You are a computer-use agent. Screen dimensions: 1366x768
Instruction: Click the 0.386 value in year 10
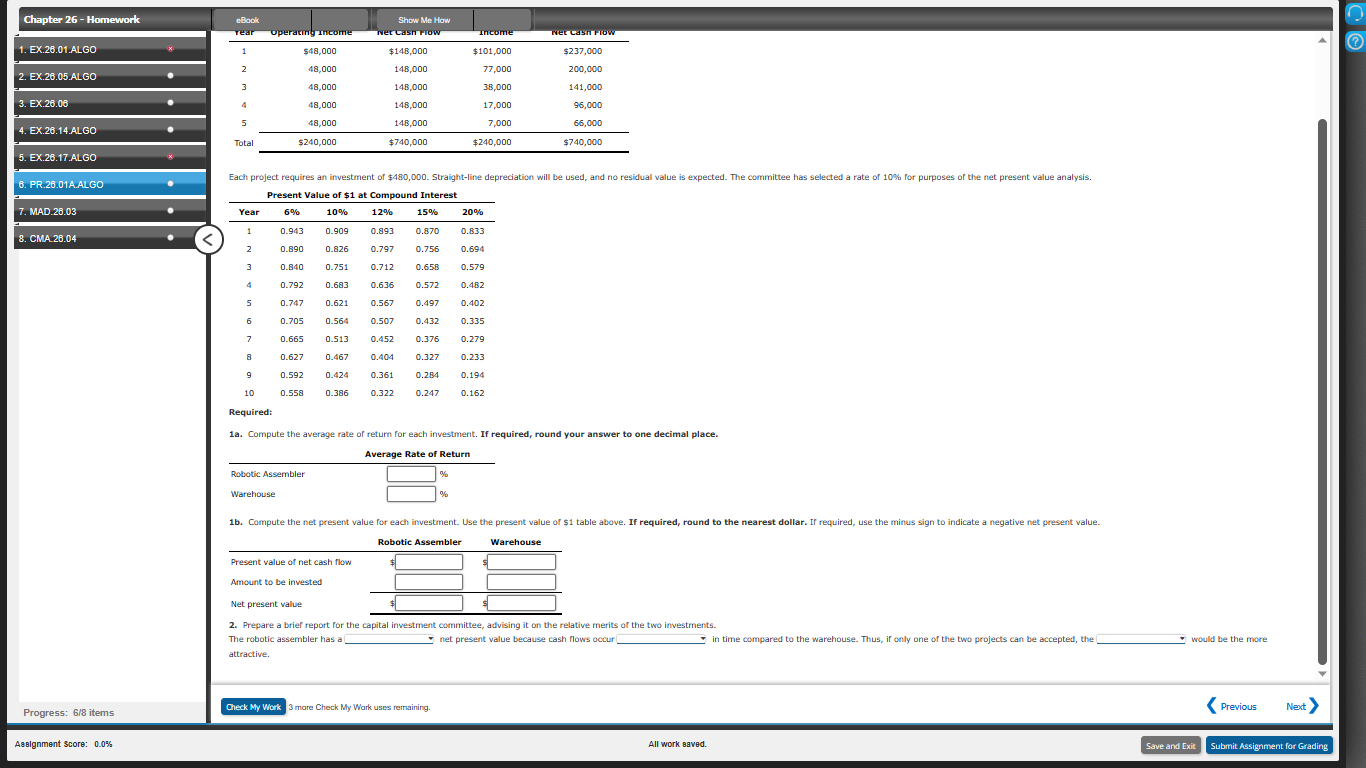pos(337,393)
